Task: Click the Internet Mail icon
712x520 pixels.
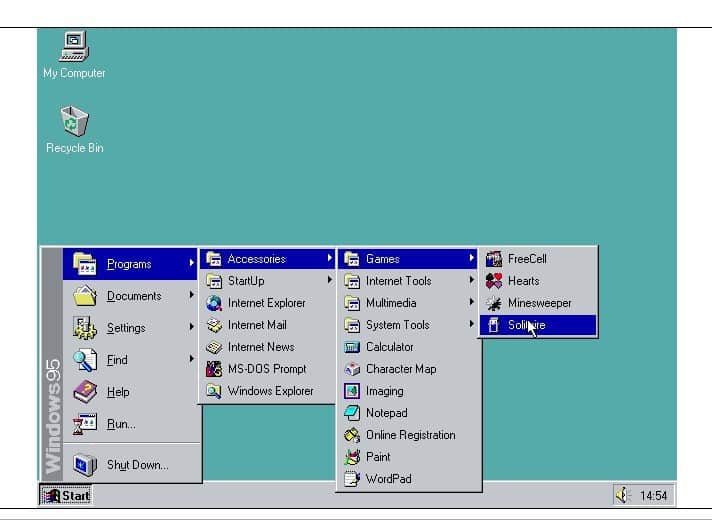Action: pyautogui.click(x=214, y=325)
